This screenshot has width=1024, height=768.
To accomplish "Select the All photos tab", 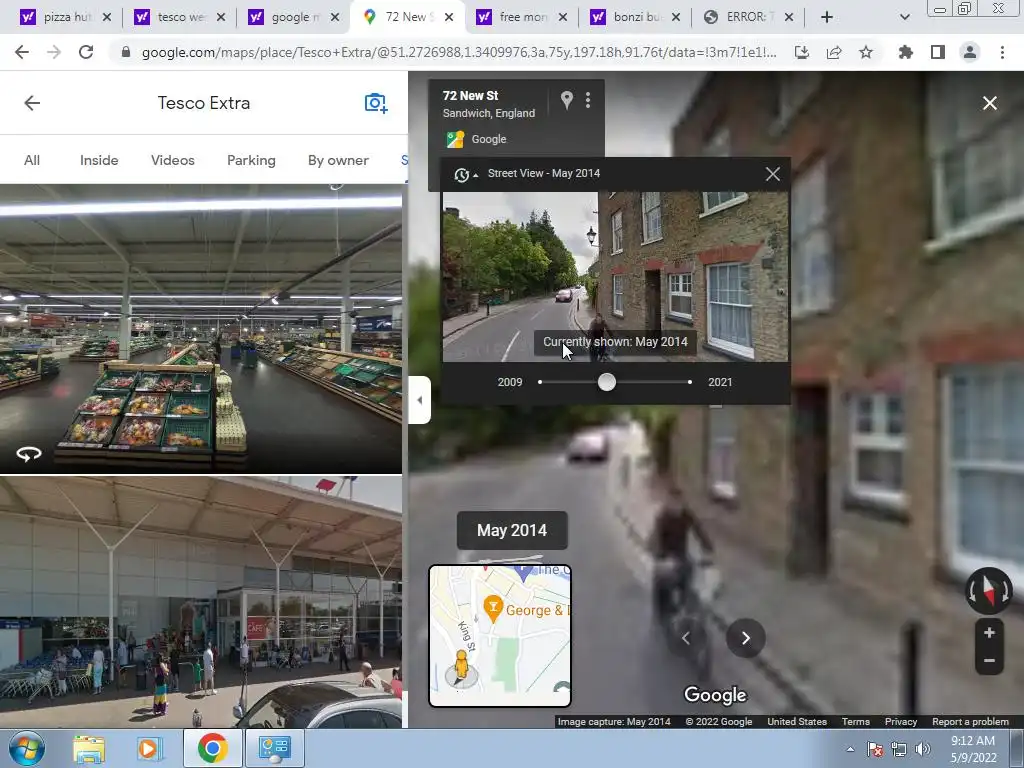I will (x=32, y=160).
